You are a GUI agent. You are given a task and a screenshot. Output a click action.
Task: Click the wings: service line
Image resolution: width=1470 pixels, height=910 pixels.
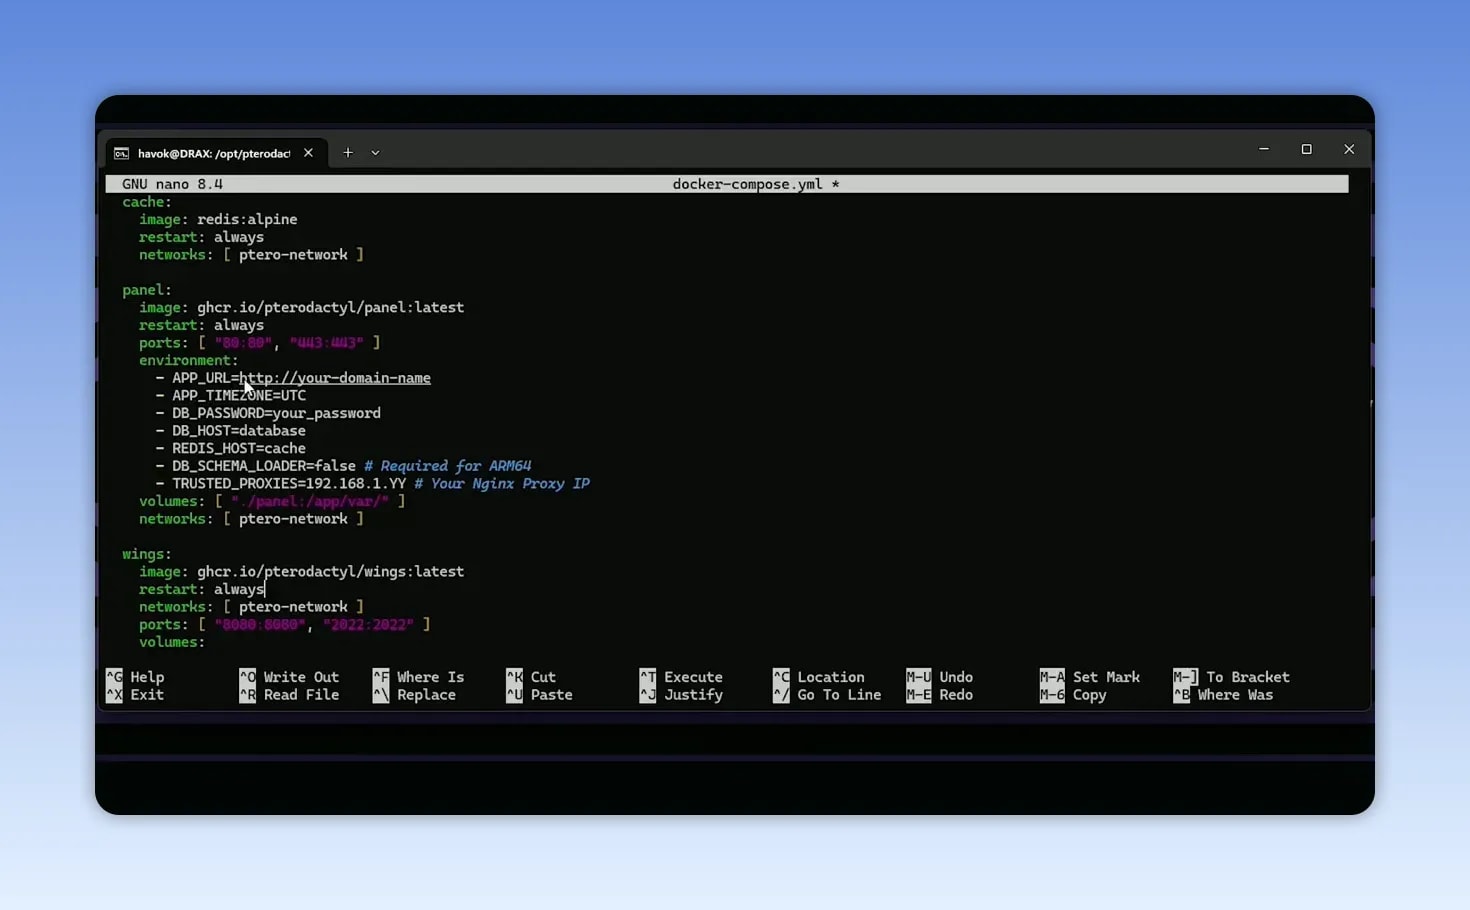(x=147, y=554)
